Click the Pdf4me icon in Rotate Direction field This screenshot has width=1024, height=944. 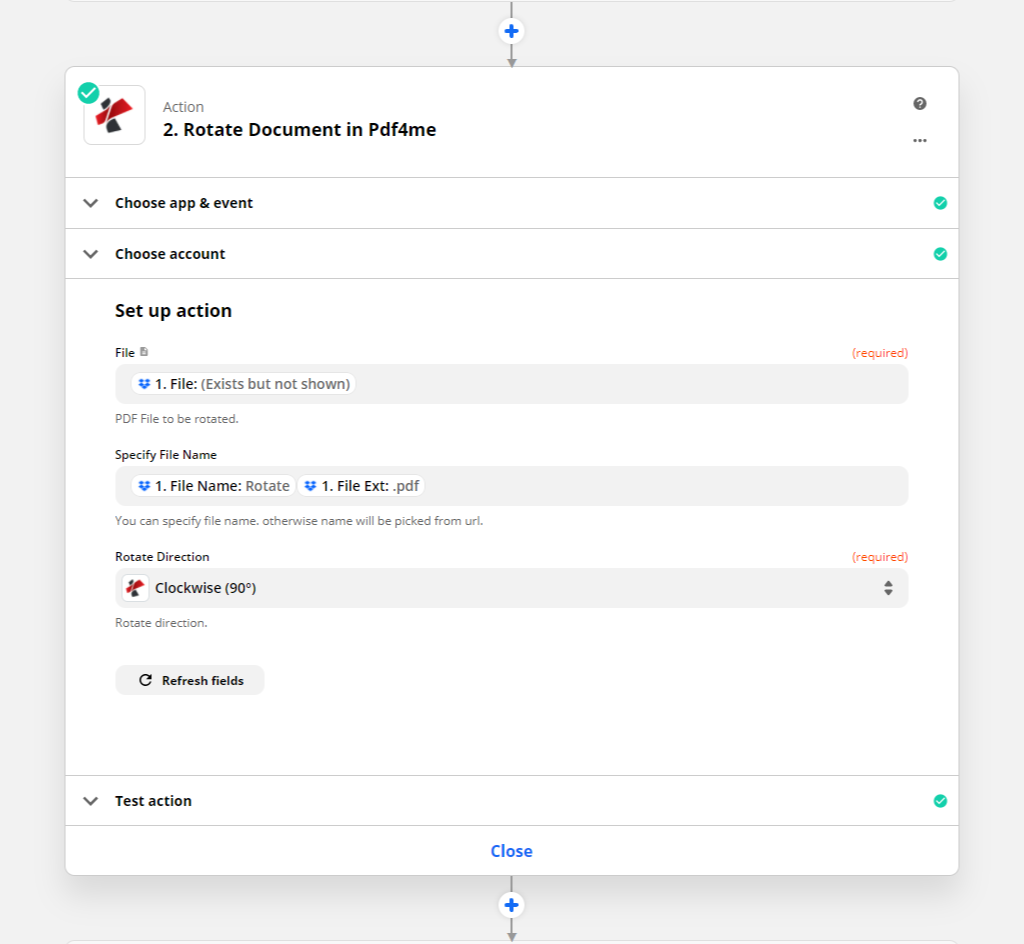(x=136, y=588)
